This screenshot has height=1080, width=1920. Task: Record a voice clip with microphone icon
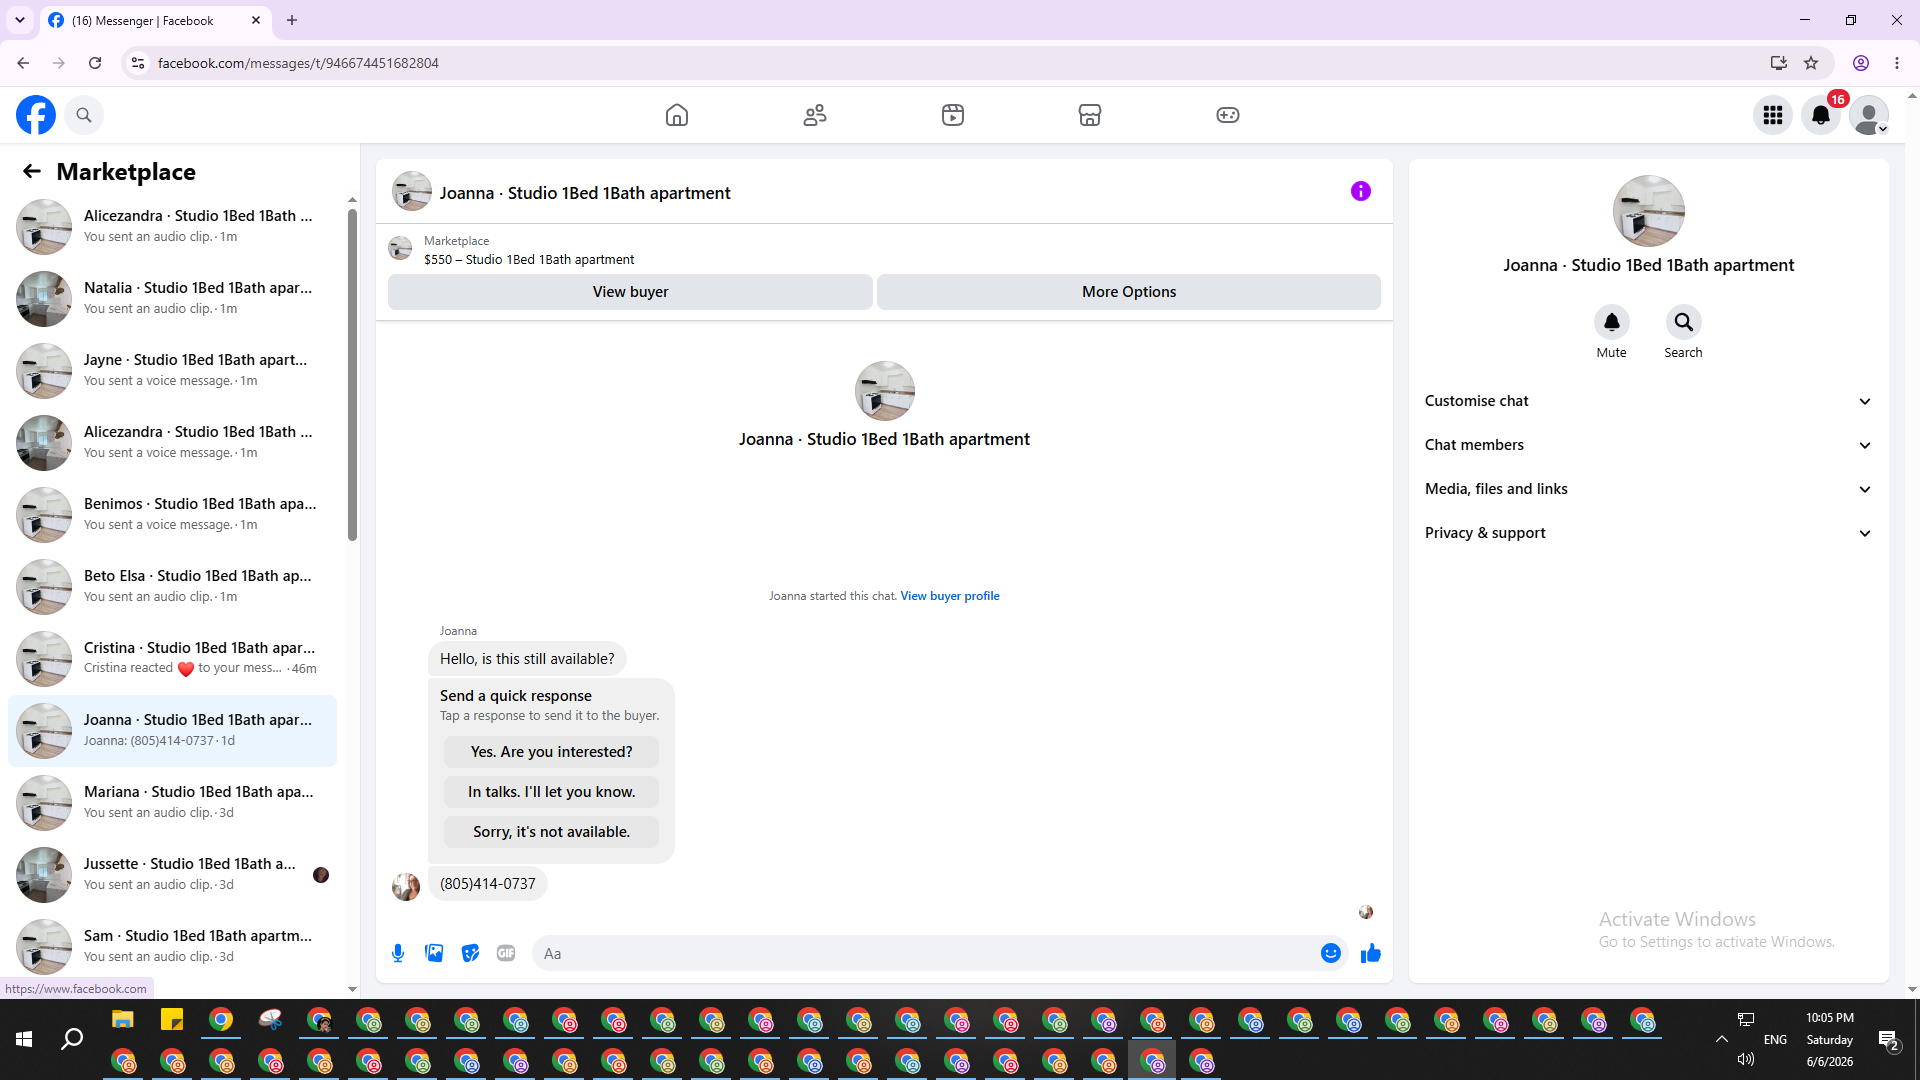(x=398, y=953)
